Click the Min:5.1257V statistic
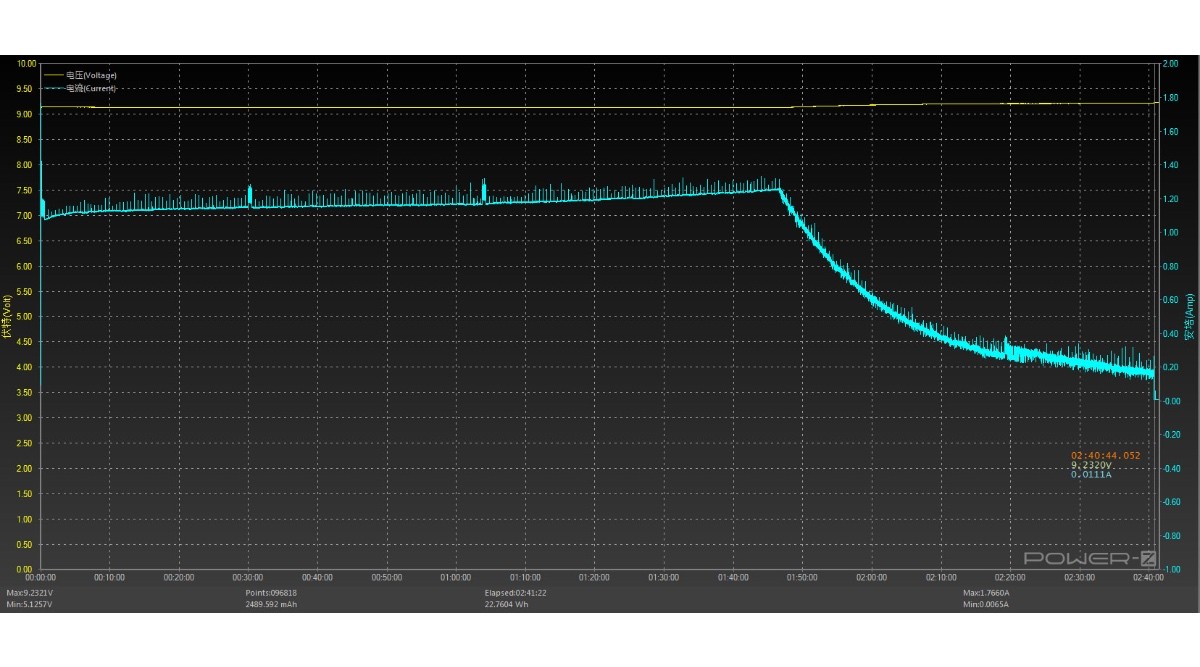This screenshot has height=667, width=1200. pyautogui.click(x=30, y=604)
